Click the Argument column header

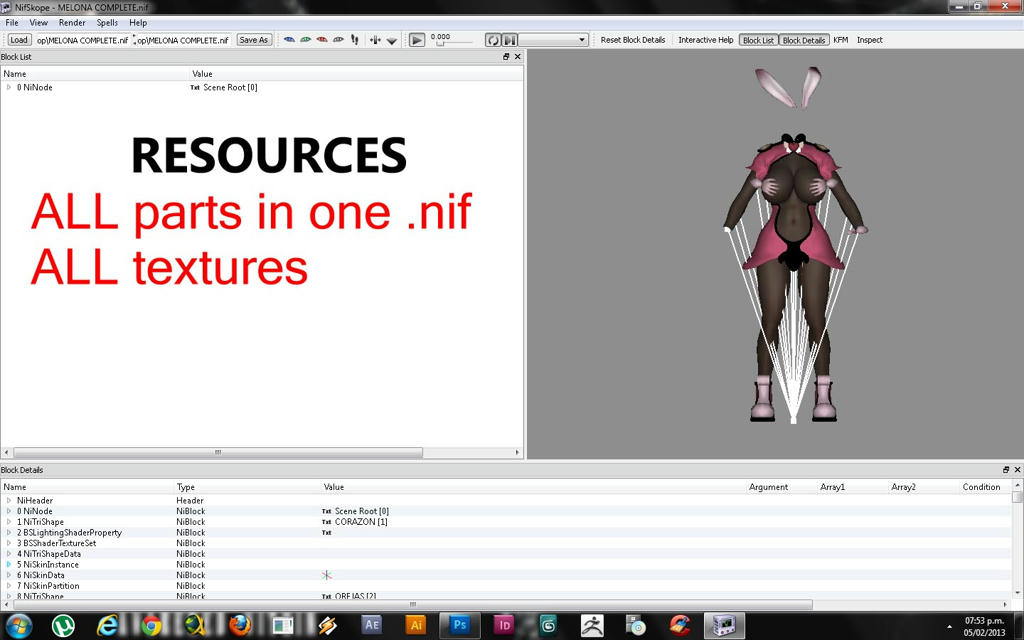[x=768, y=487]
